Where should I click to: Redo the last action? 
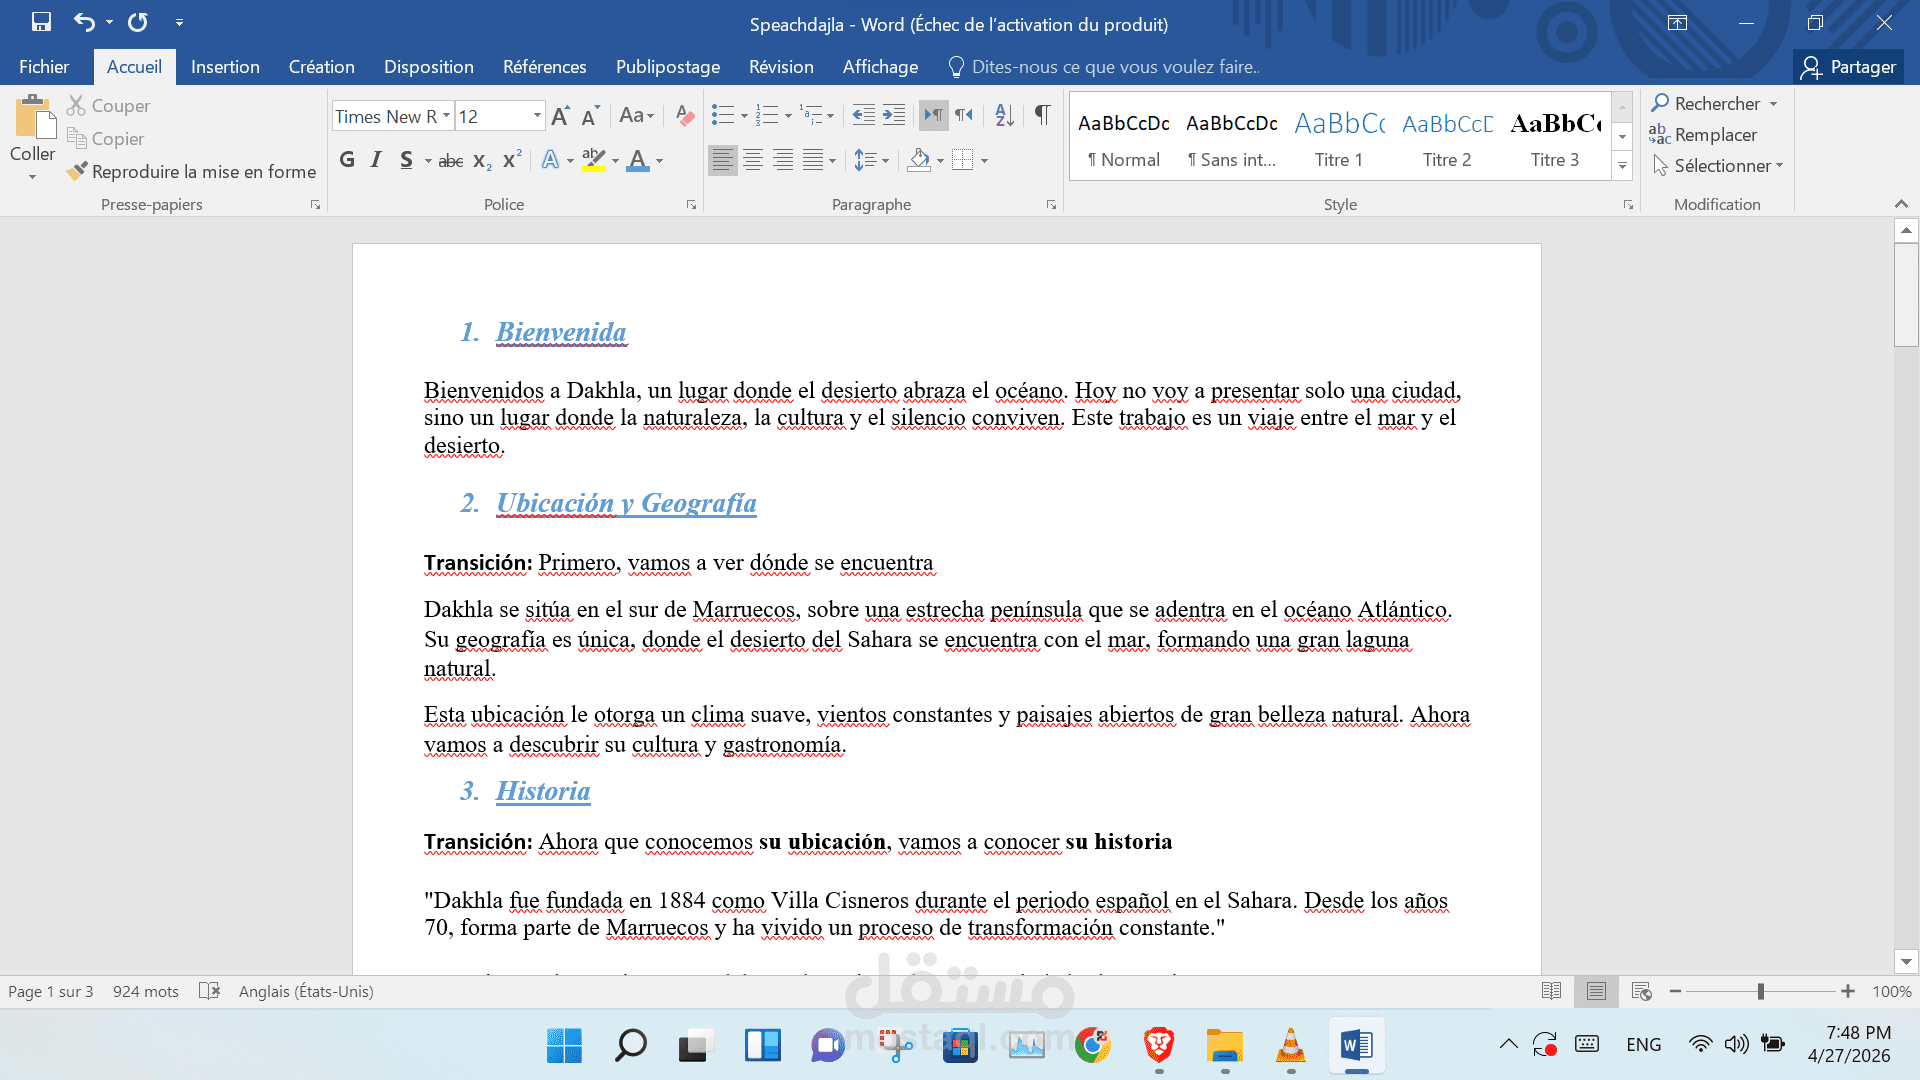coord(138,22)
